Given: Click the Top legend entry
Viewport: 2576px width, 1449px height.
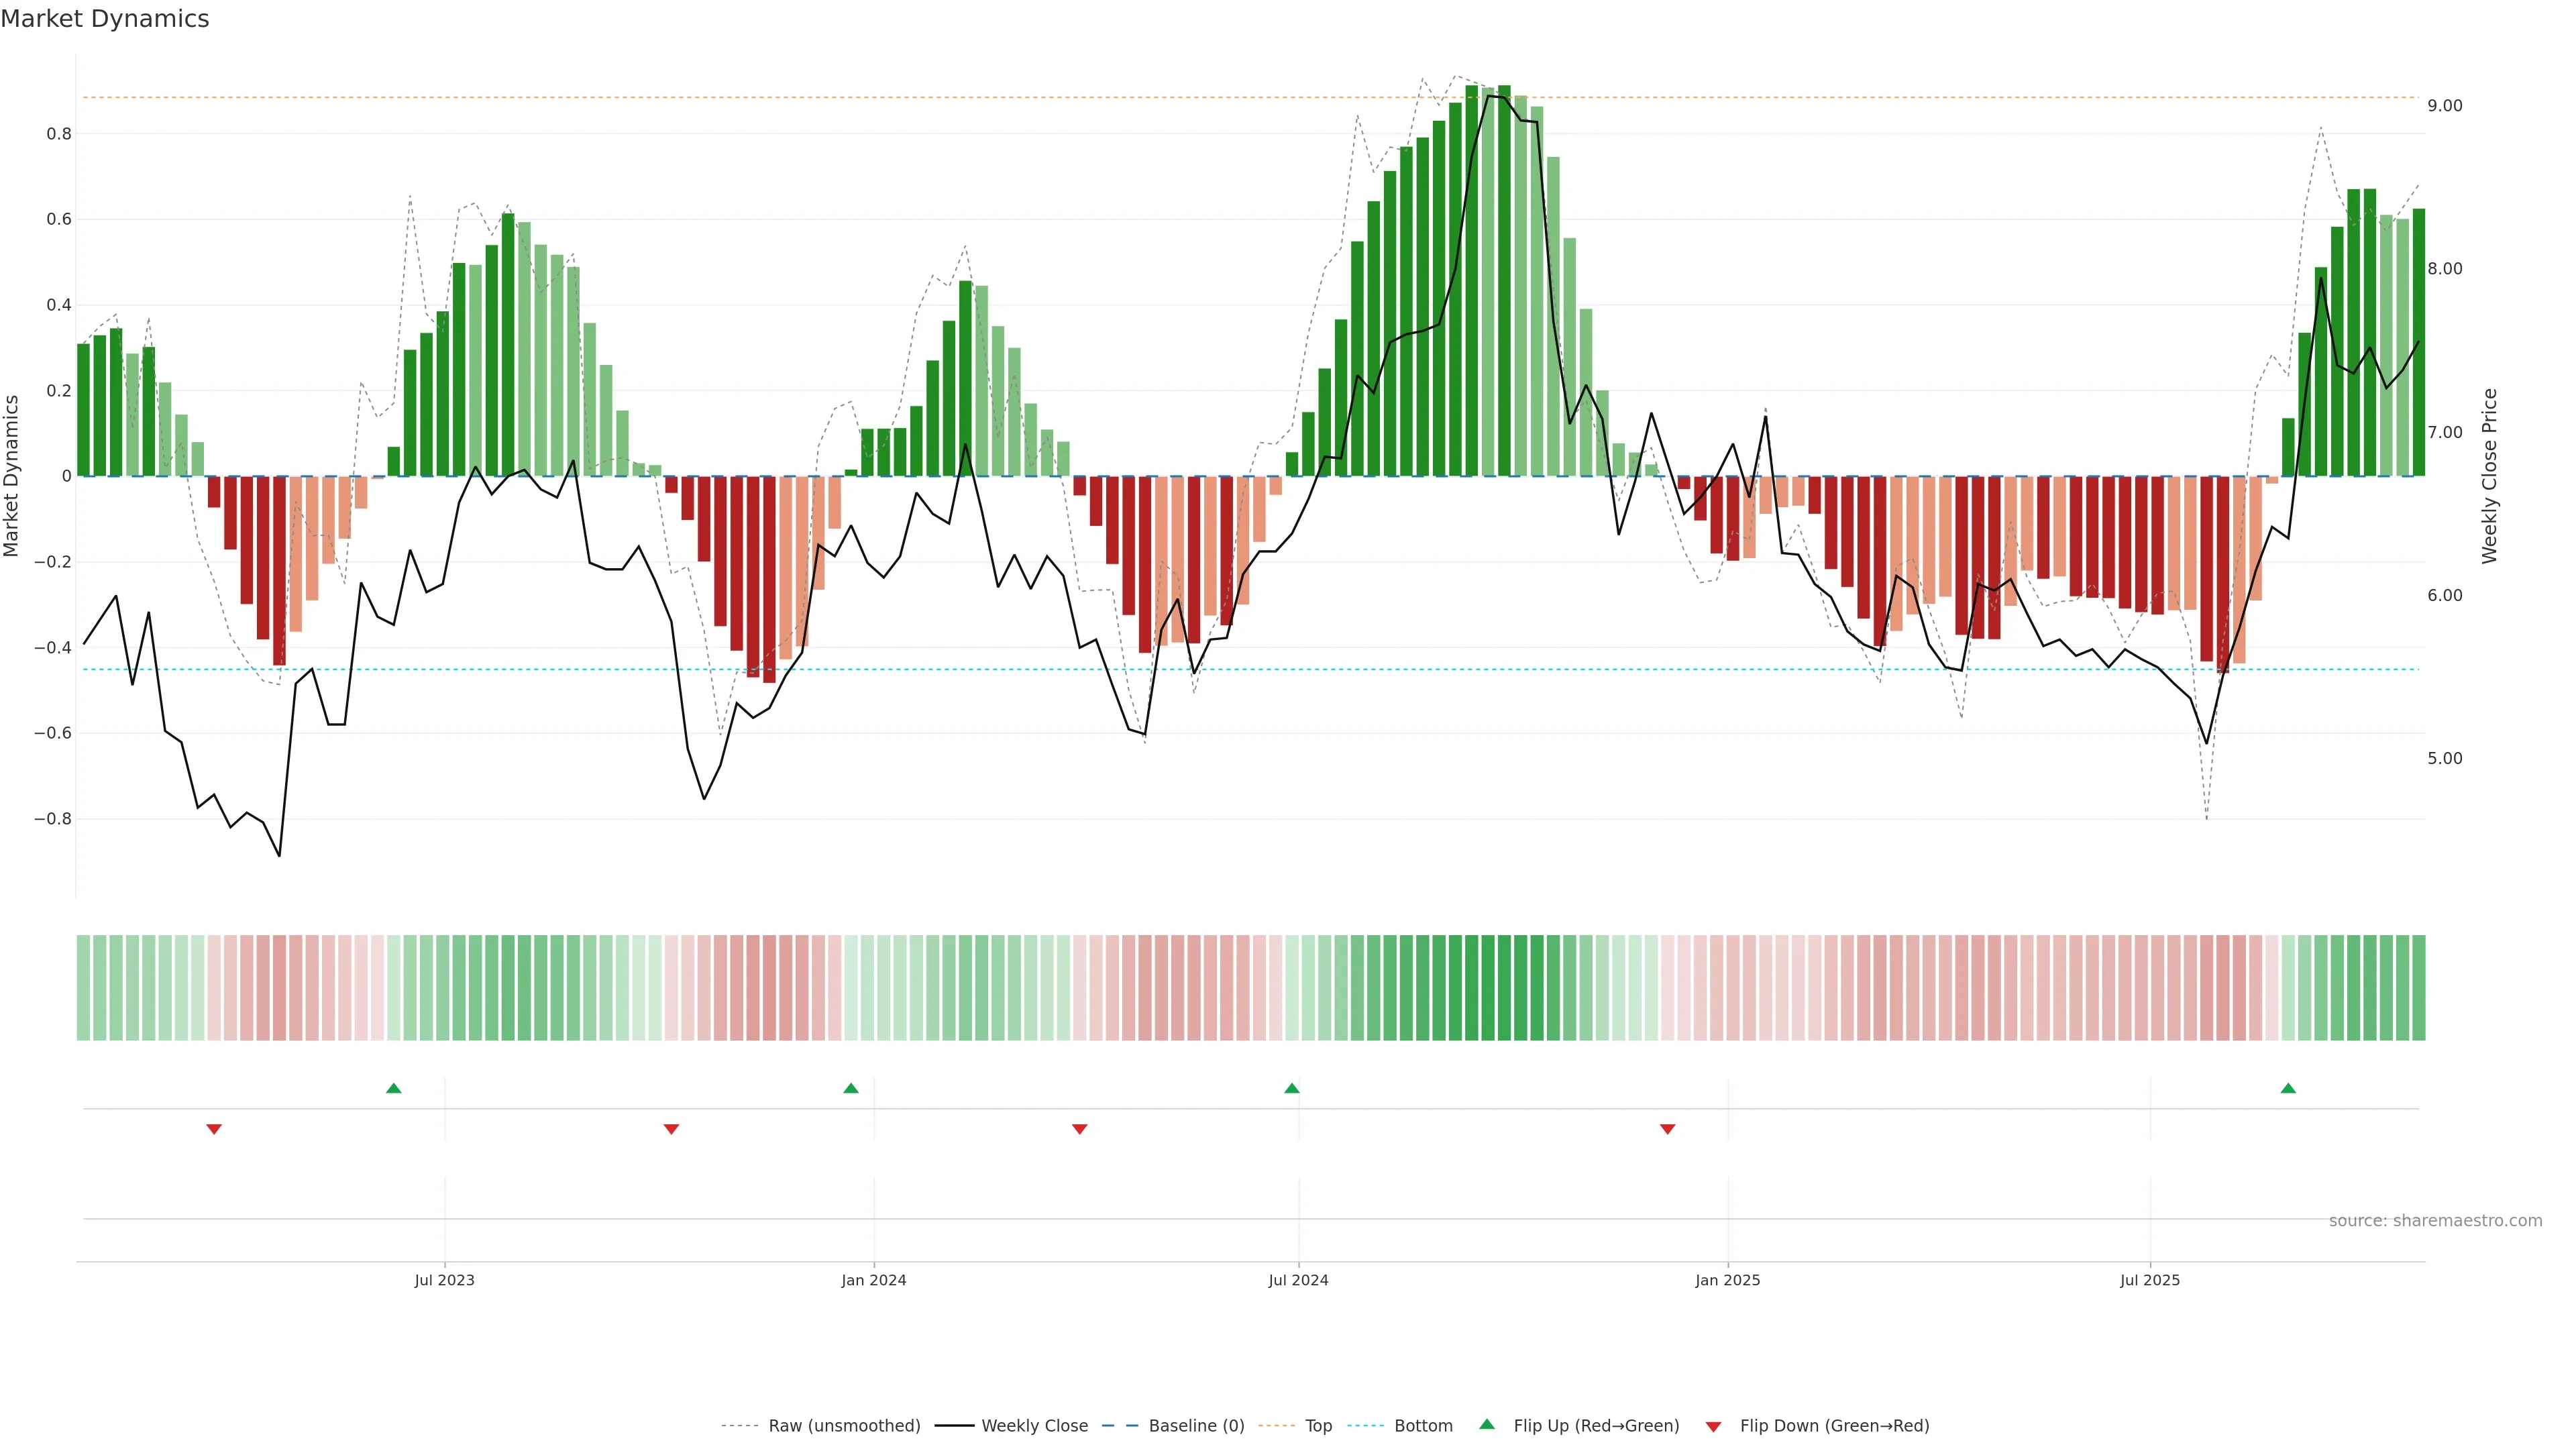Looking at the screenshot, I should [1318, 1426].
